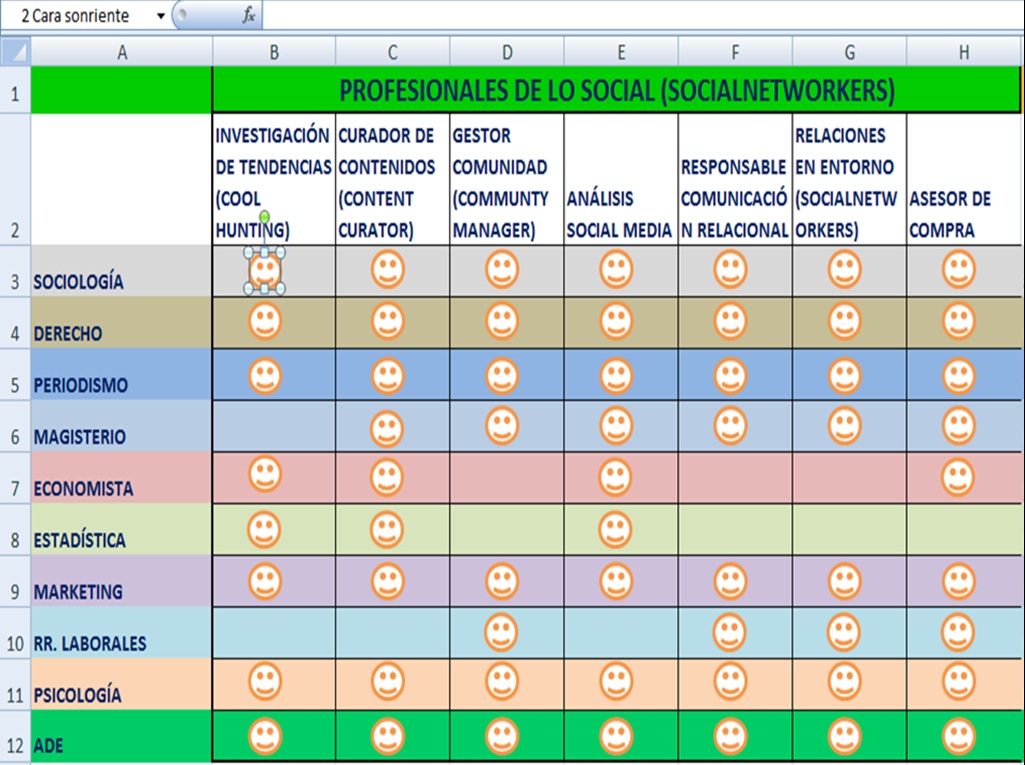Viewport: 1025px width, 765px height.
Task: Pick the Derecho smiley under Análisis Social Media
Action: [616, 322]
